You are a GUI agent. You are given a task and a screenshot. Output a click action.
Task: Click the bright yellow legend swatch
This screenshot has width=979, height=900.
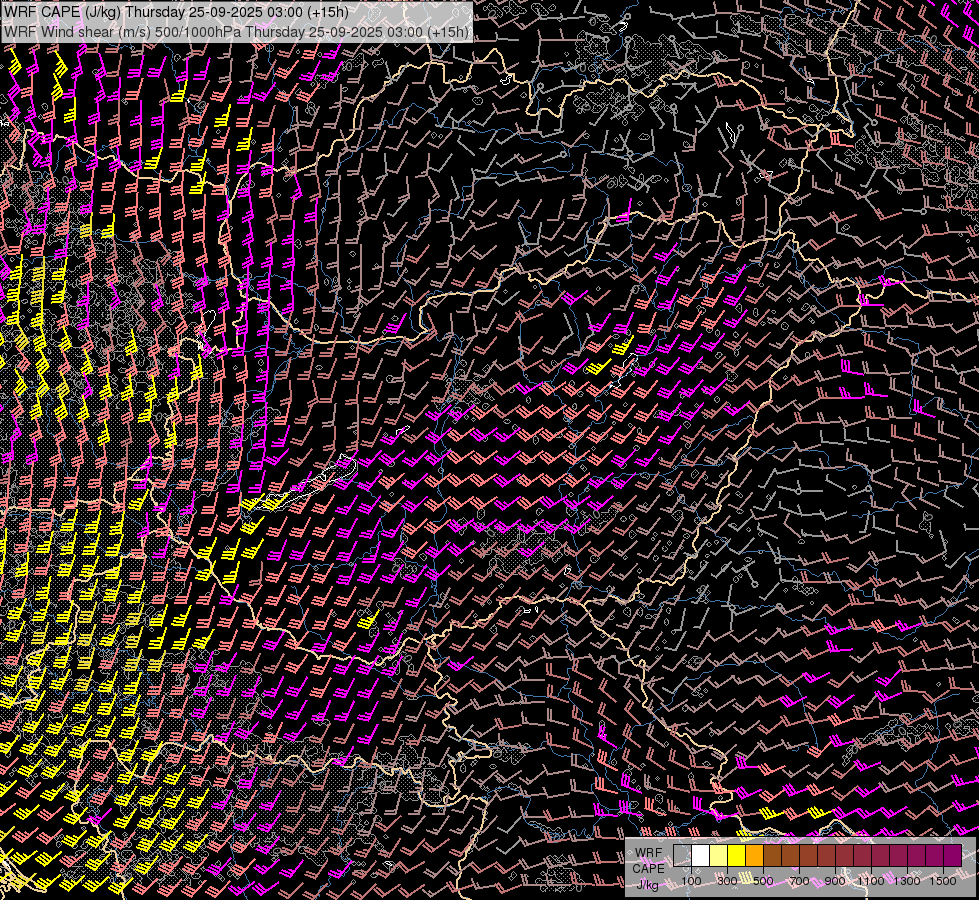pos(737,855)
